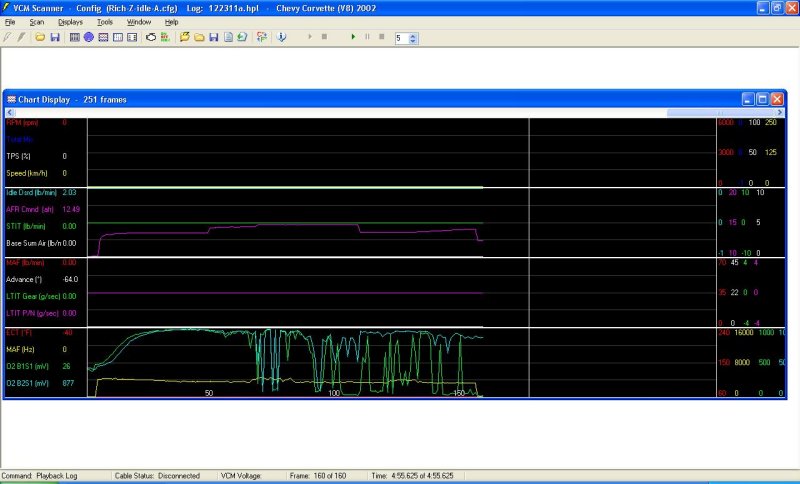This screenshot has width=800, height=484.
Task: Click the AFR Cmnd label
Action: point(30,210)
